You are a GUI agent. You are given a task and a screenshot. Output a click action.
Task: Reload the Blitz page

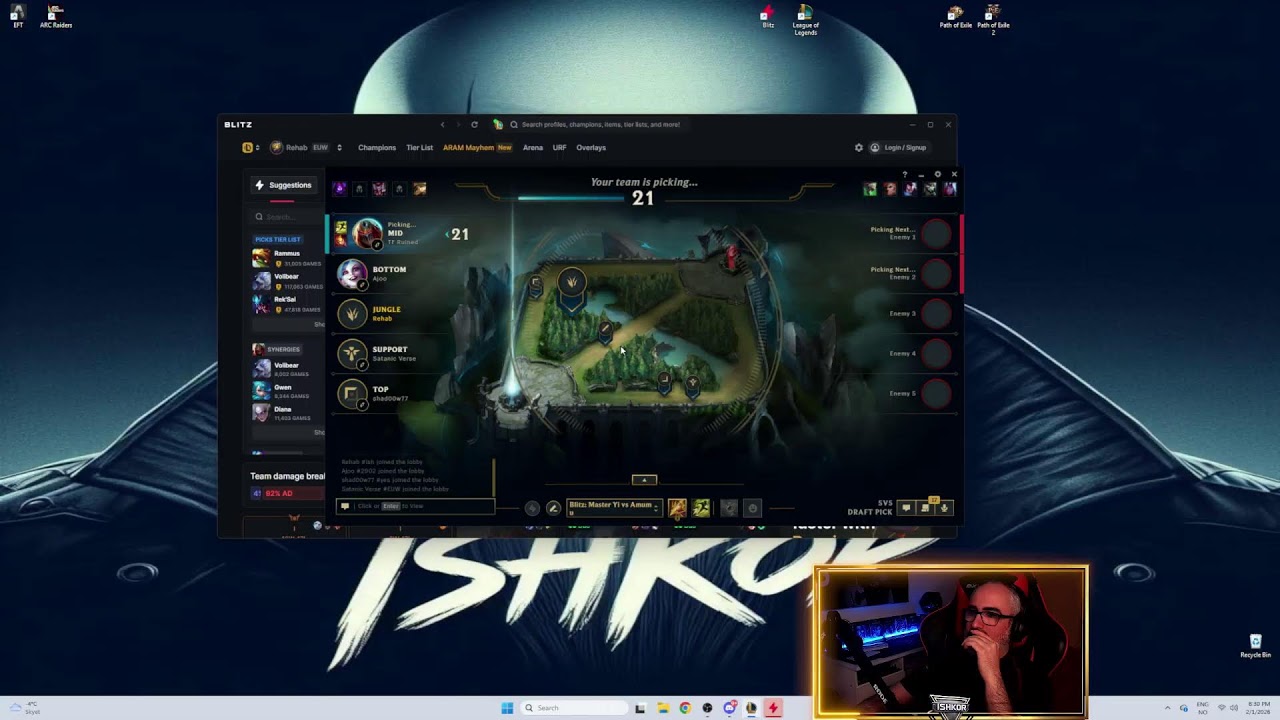tap(474, 125)
